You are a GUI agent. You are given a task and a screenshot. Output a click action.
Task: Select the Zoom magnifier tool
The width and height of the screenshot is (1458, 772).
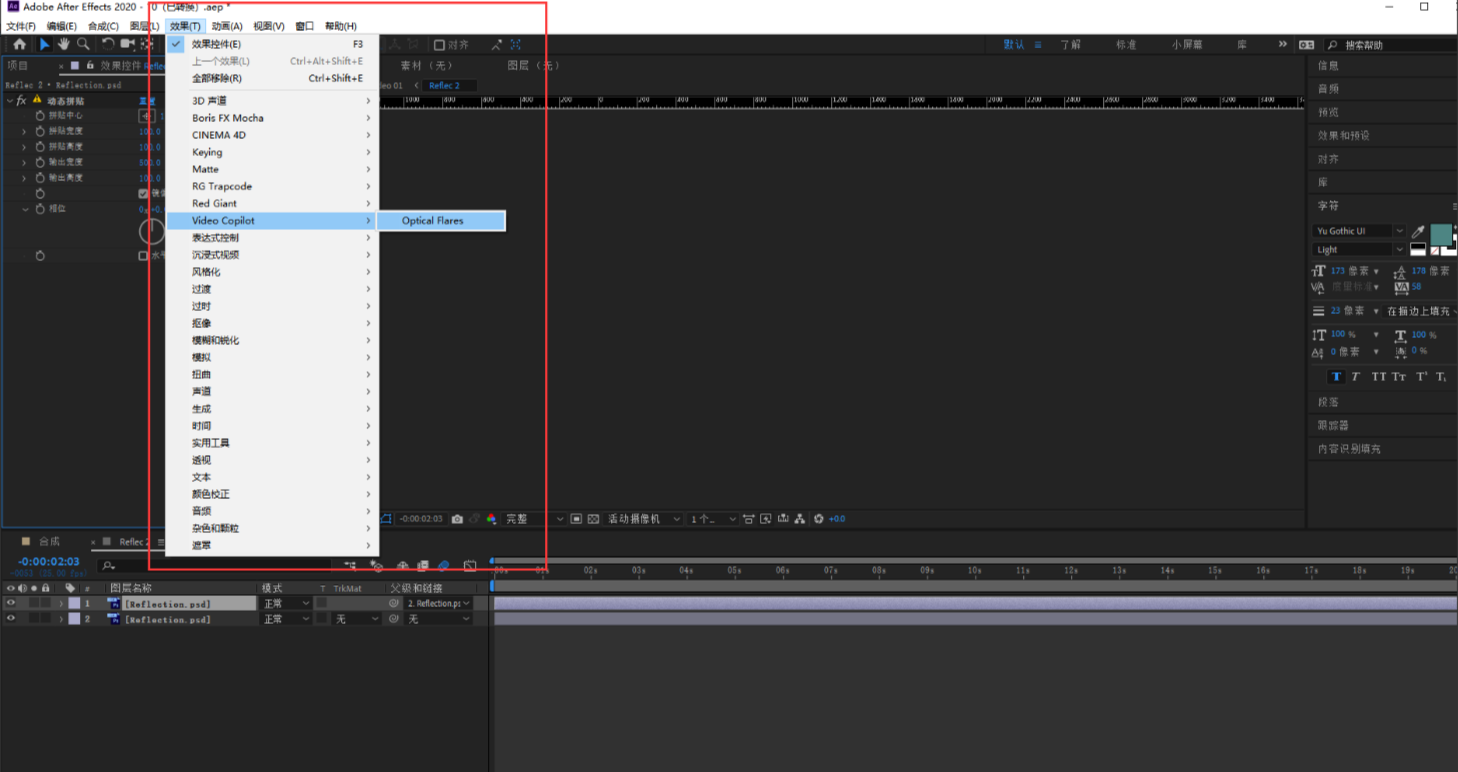pos(83,45)
